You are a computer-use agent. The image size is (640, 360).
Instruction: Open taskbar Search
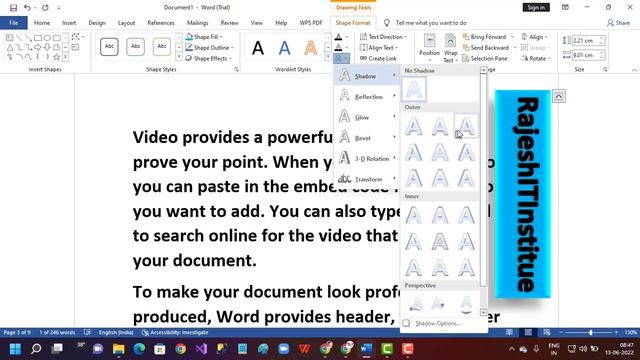click(x=36, y=349)
